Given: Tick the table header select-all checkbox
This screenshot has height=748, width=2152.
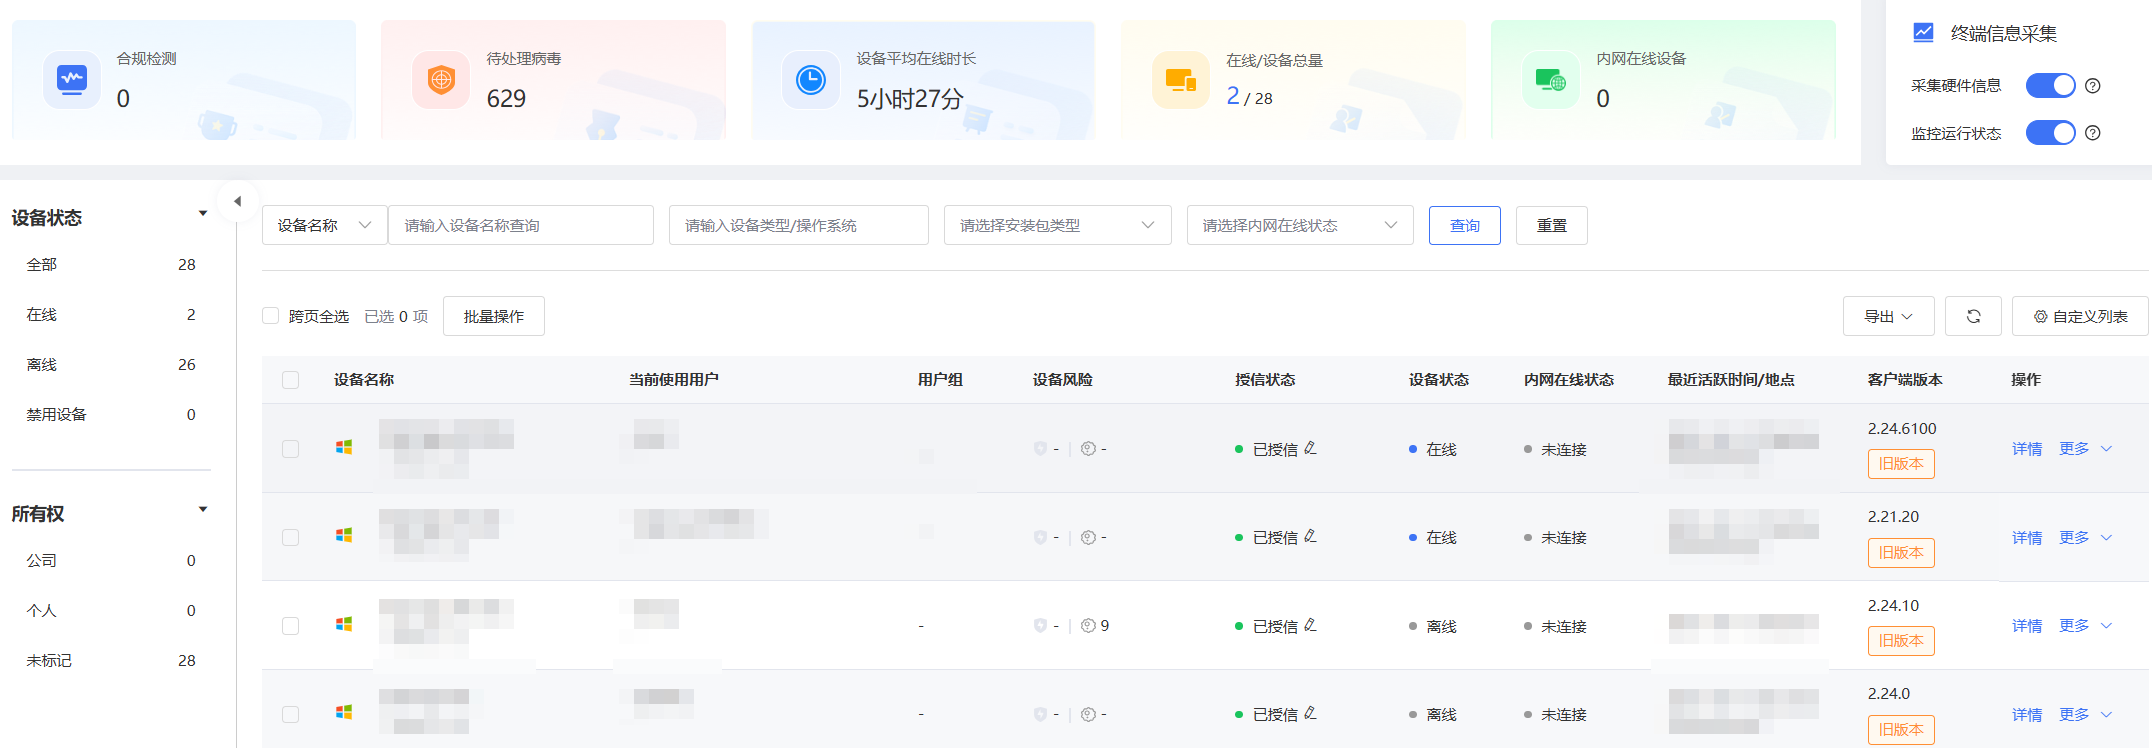Looking at the screenshot, I should point(291,380).
